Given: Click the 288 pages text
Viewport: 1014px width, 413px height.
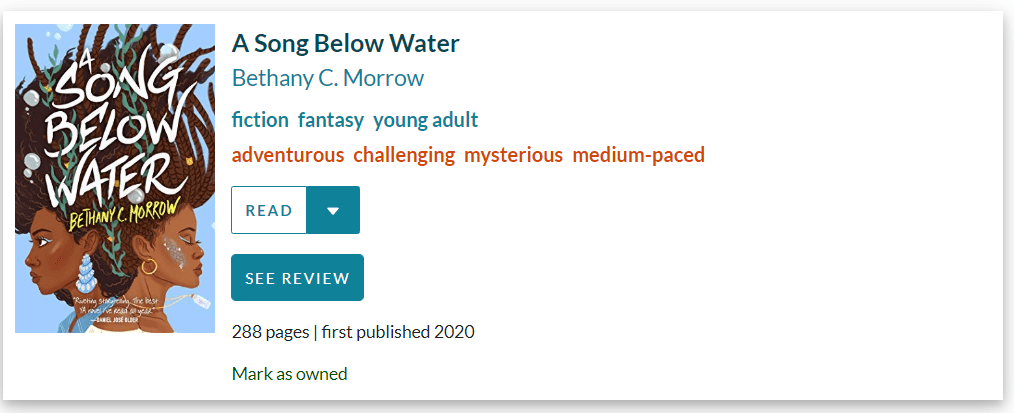Looking at the screenshot, I should pyautogui.click(x=270, y=331).
